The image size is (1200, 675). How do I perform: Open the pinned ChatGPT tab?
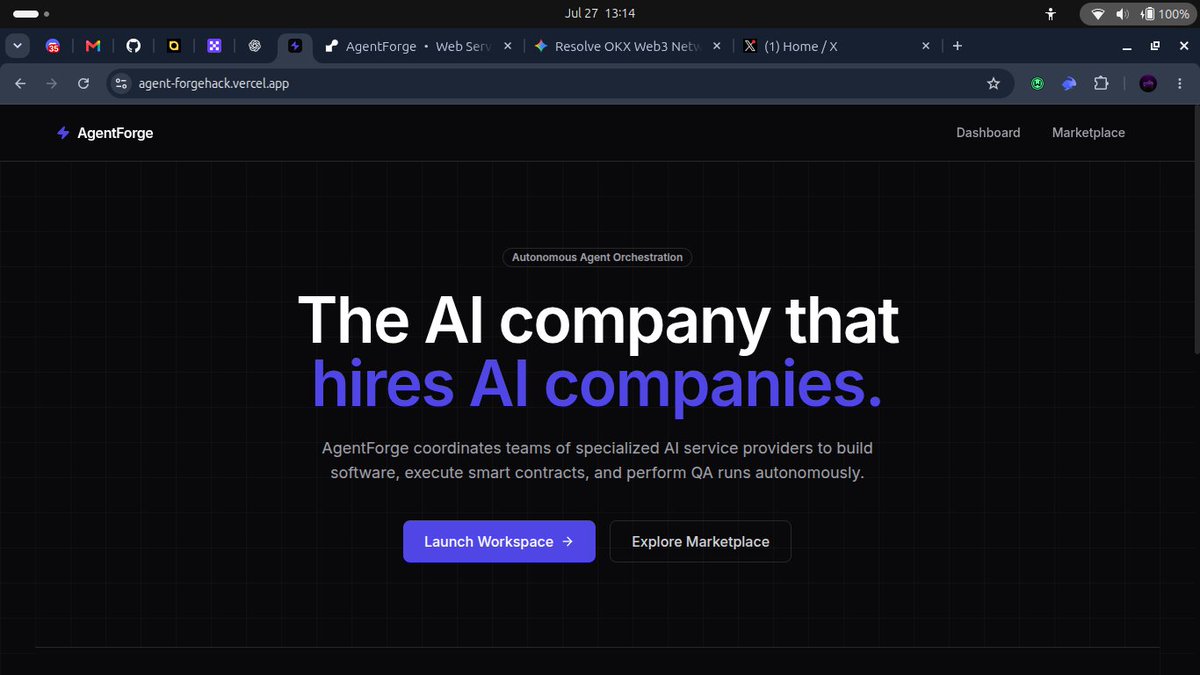[x=255, y=46]
